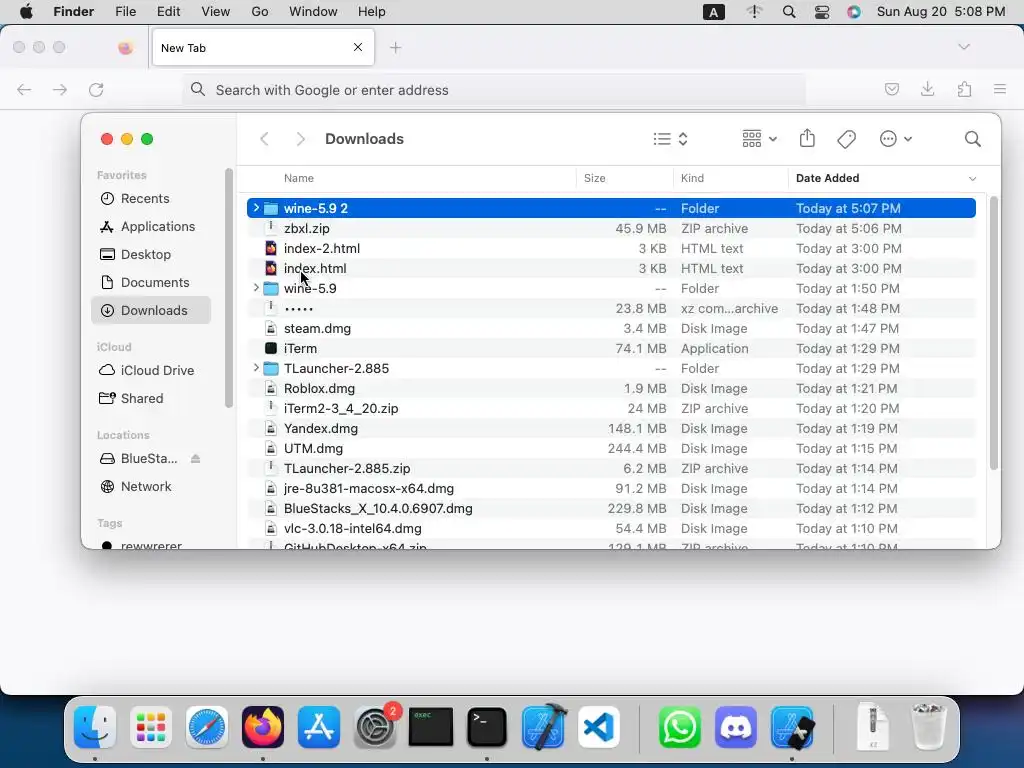The width and height of the screenshot is (1024, 768).
Task: Open Discord from the Dock
Action: coord(736,727)
